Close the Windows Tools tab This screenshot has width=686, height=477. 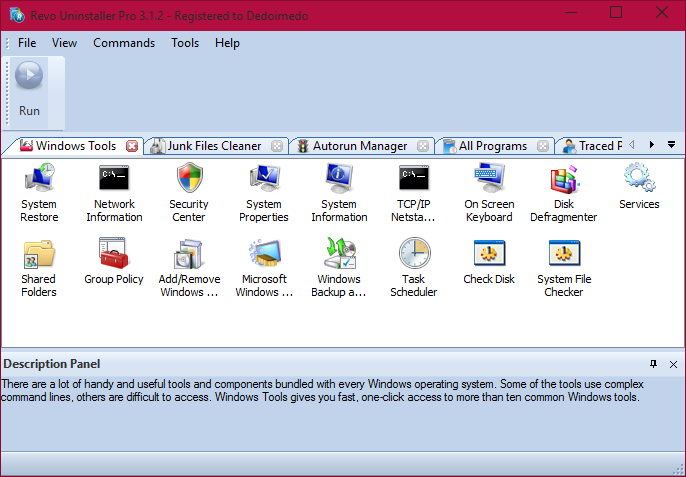point(132,146)
